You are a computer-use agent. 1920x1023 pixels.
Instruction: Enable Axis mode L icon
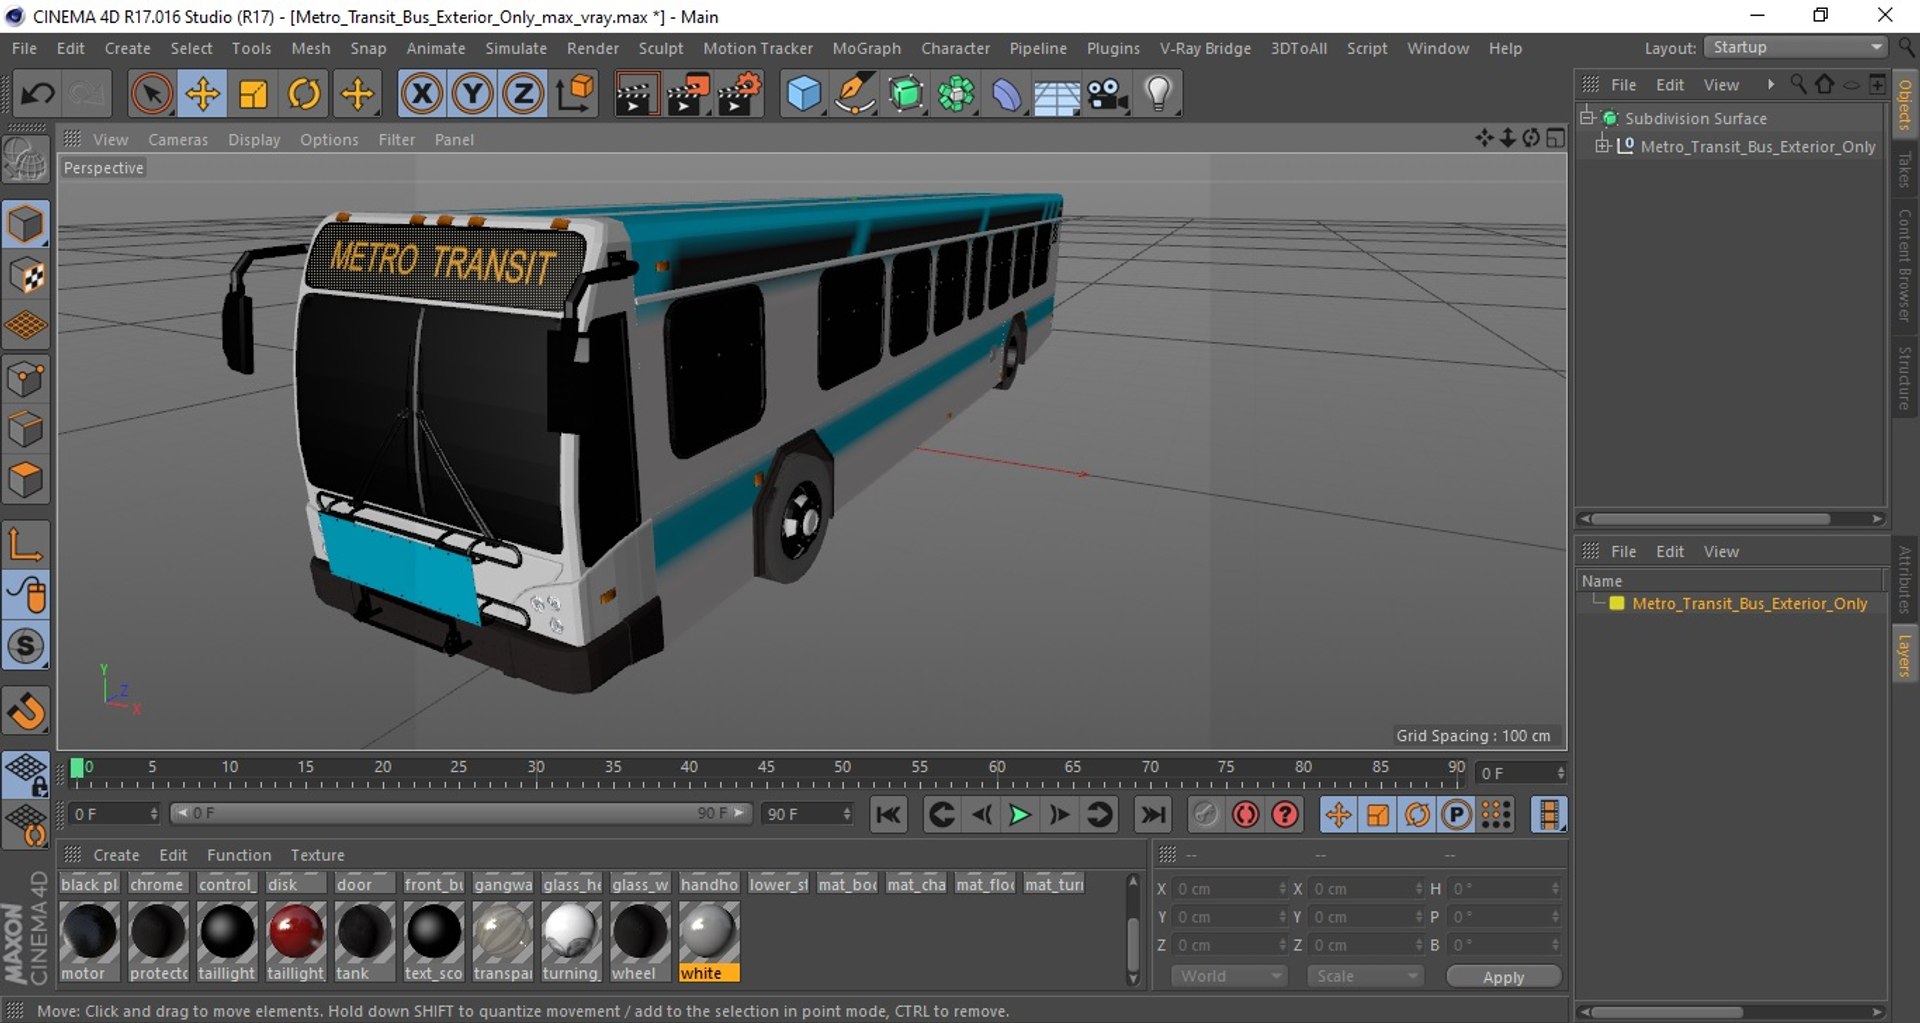pyautogui.click(x=26, y=545)
